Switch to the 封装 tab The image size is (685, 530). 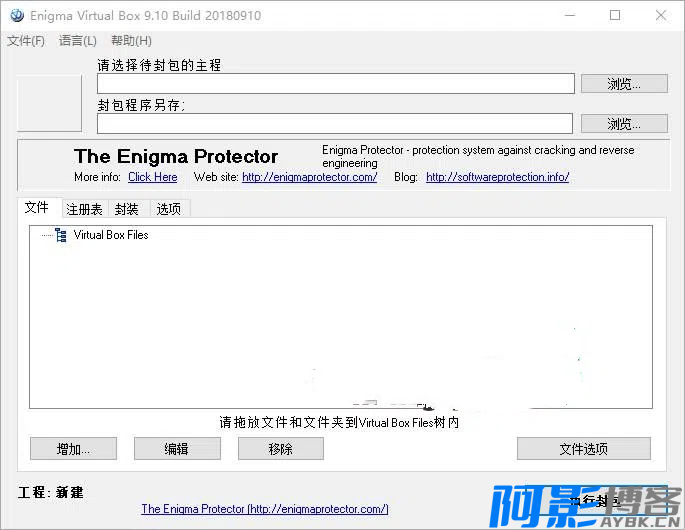point(127,209)
